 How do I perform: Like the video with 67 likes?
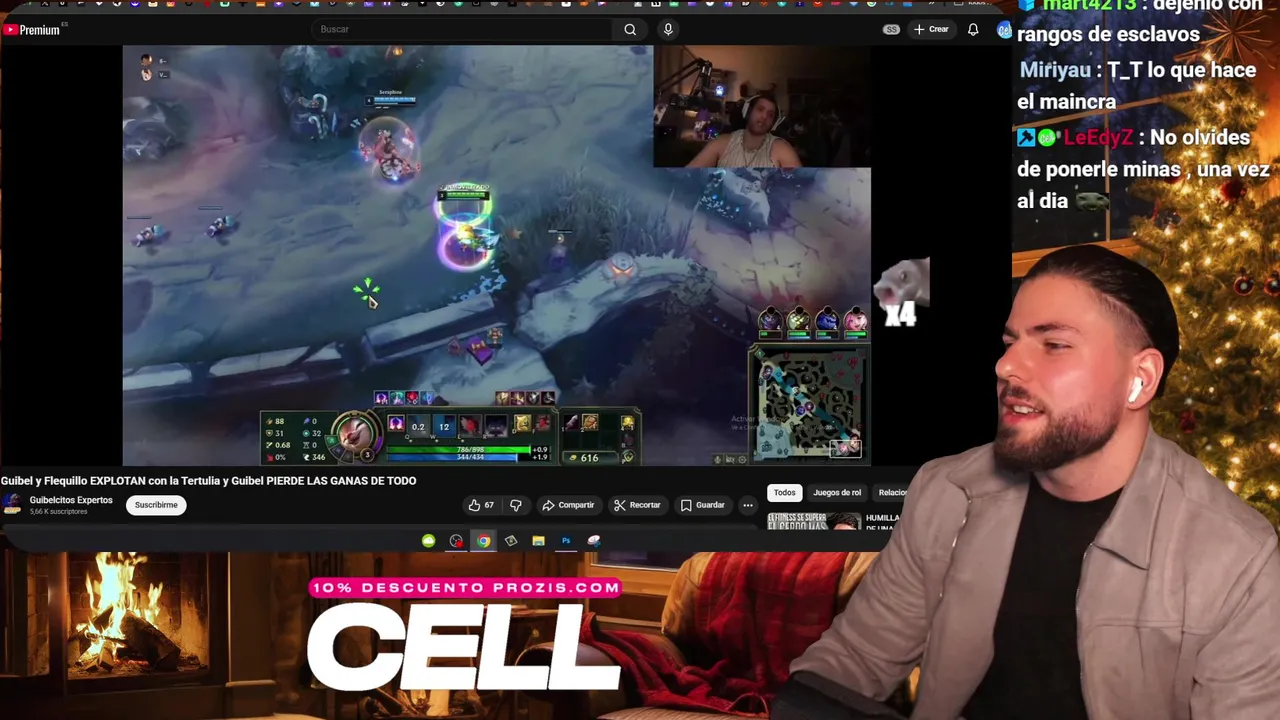[x=482, y=505]
